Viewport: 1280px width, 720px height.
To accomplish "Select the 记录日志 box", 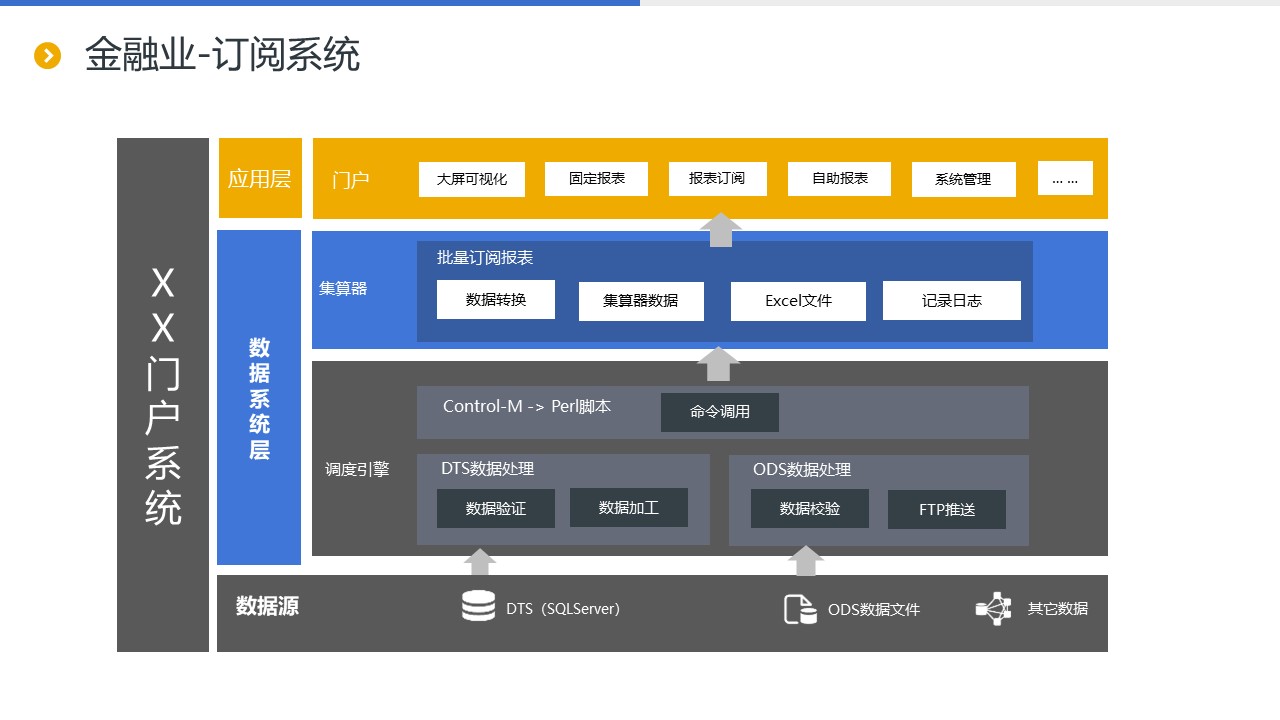I will click(951, 300).
